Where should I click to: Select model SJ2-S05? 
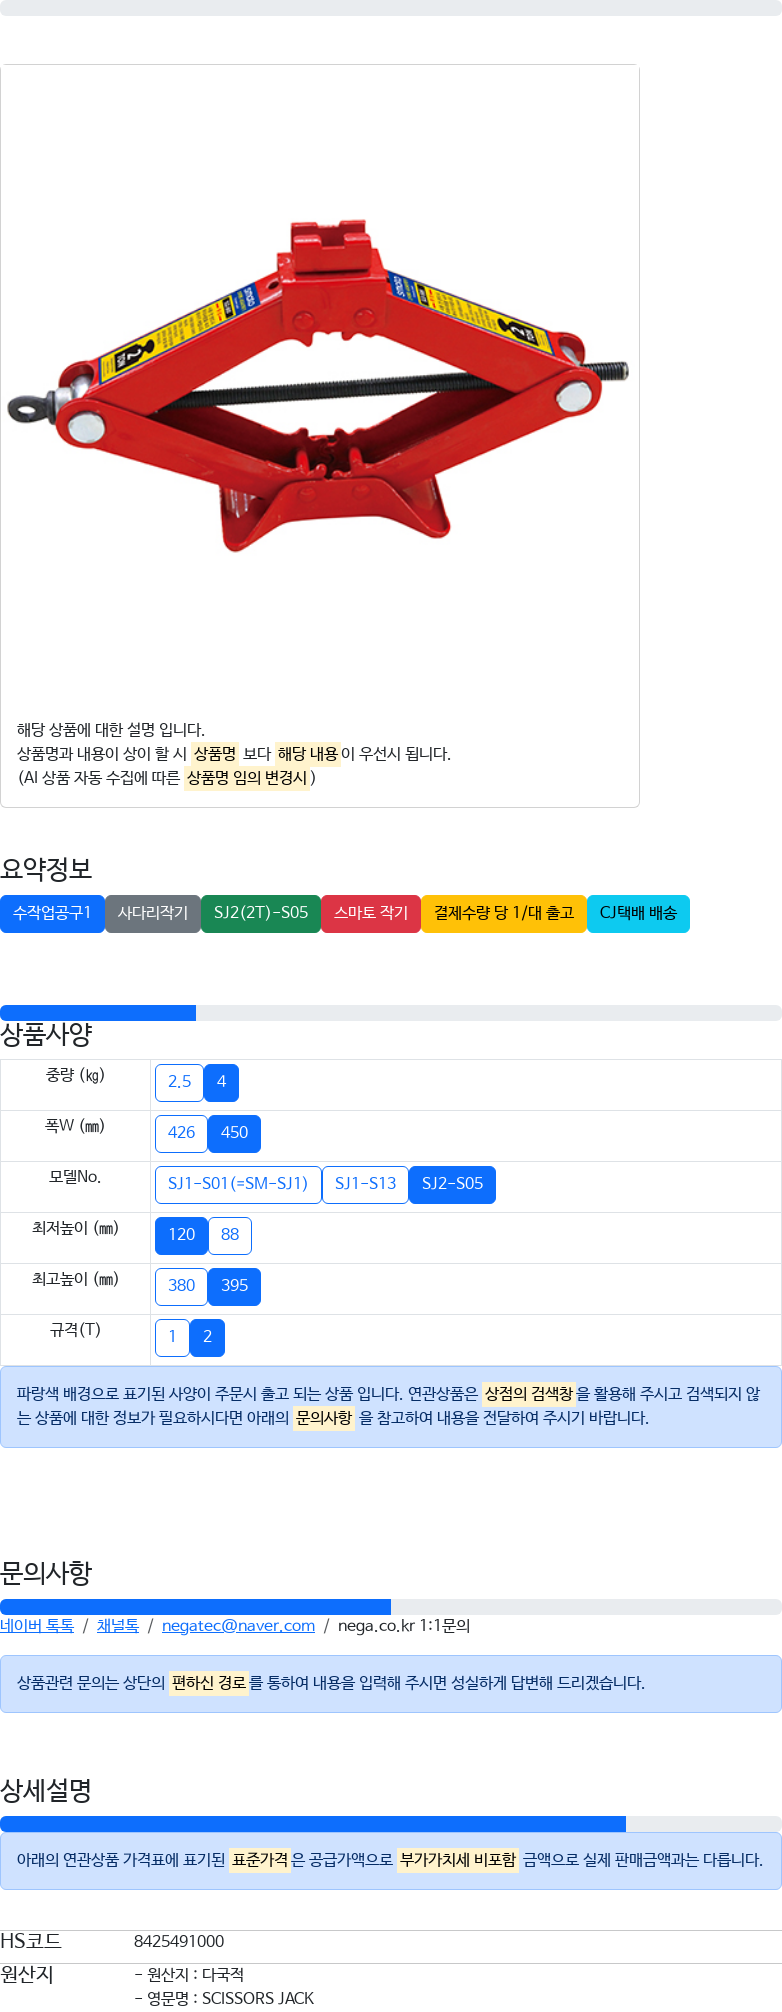click(452, 1184)
